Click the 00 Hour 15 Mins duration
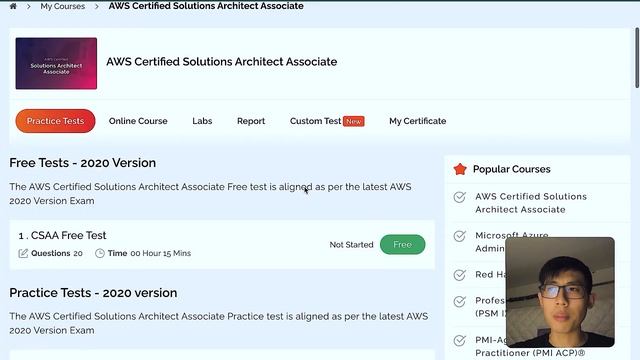640x360 pixels. click(x=160, y=253)
